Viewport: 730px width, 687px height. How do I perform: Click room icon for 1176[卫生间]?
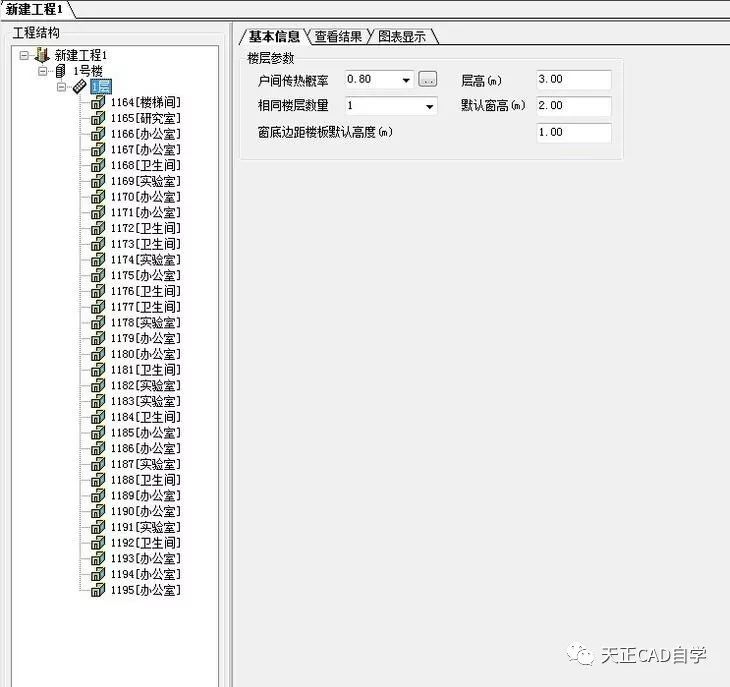[x=98, y=291]
